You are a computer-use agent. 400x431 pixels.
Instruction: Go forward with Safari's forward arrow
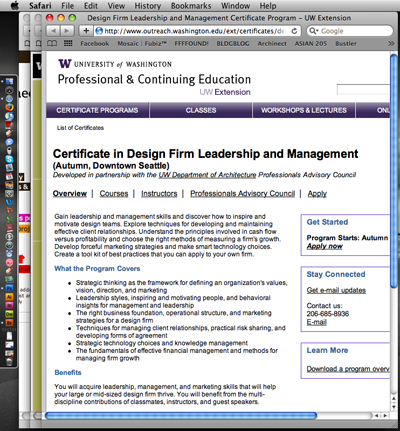point(67,31)
